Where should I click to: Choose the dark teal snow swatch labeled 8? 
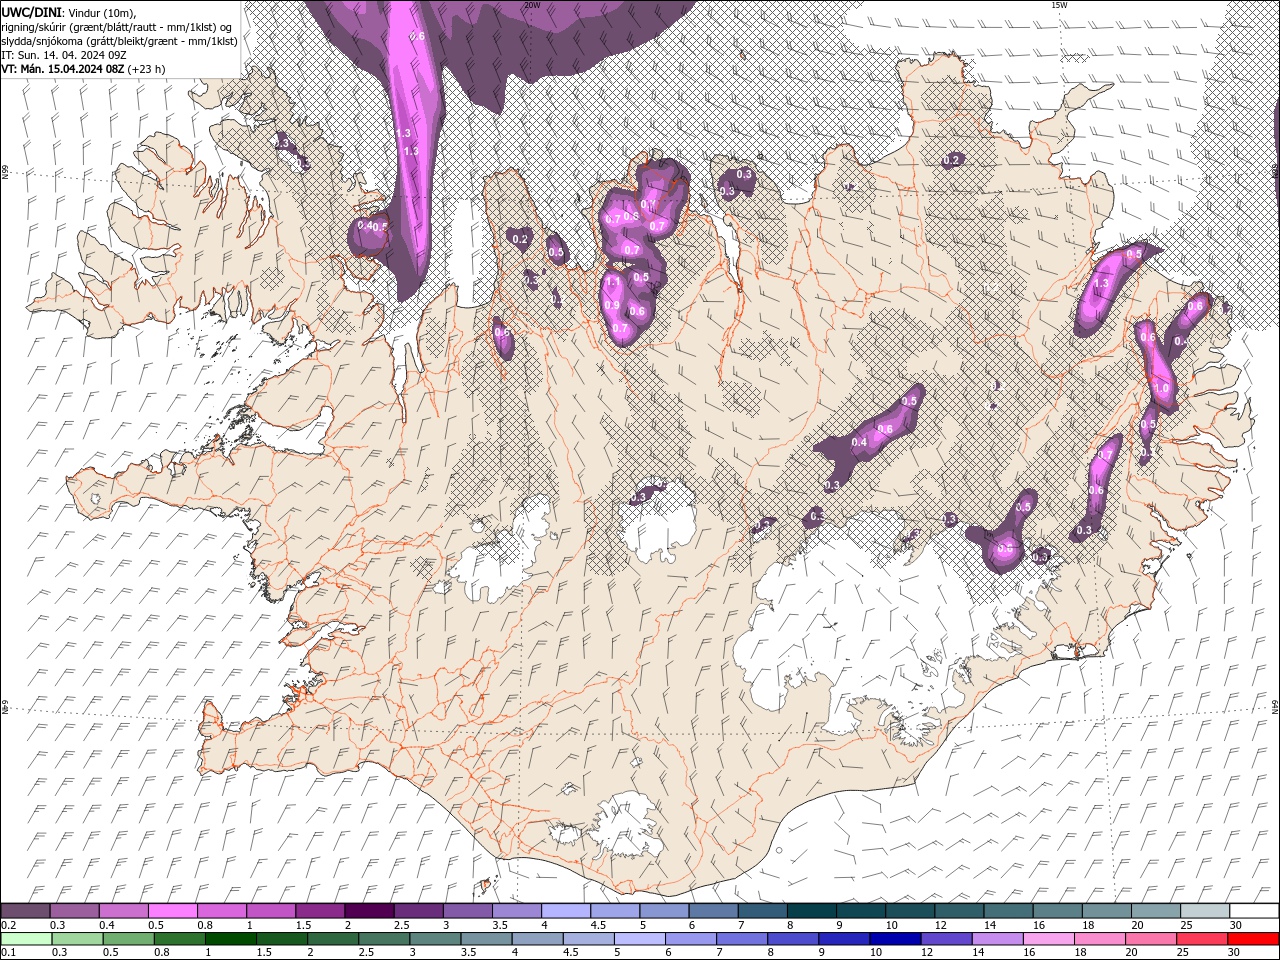click(811, 911)
